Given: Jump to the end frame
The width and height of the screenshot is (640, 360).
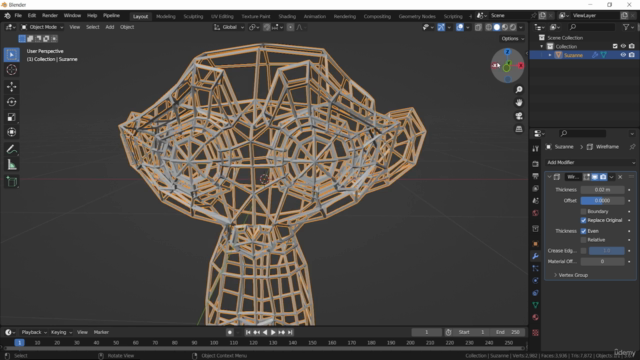Looking at the screenshot, I should coord(290,332).
